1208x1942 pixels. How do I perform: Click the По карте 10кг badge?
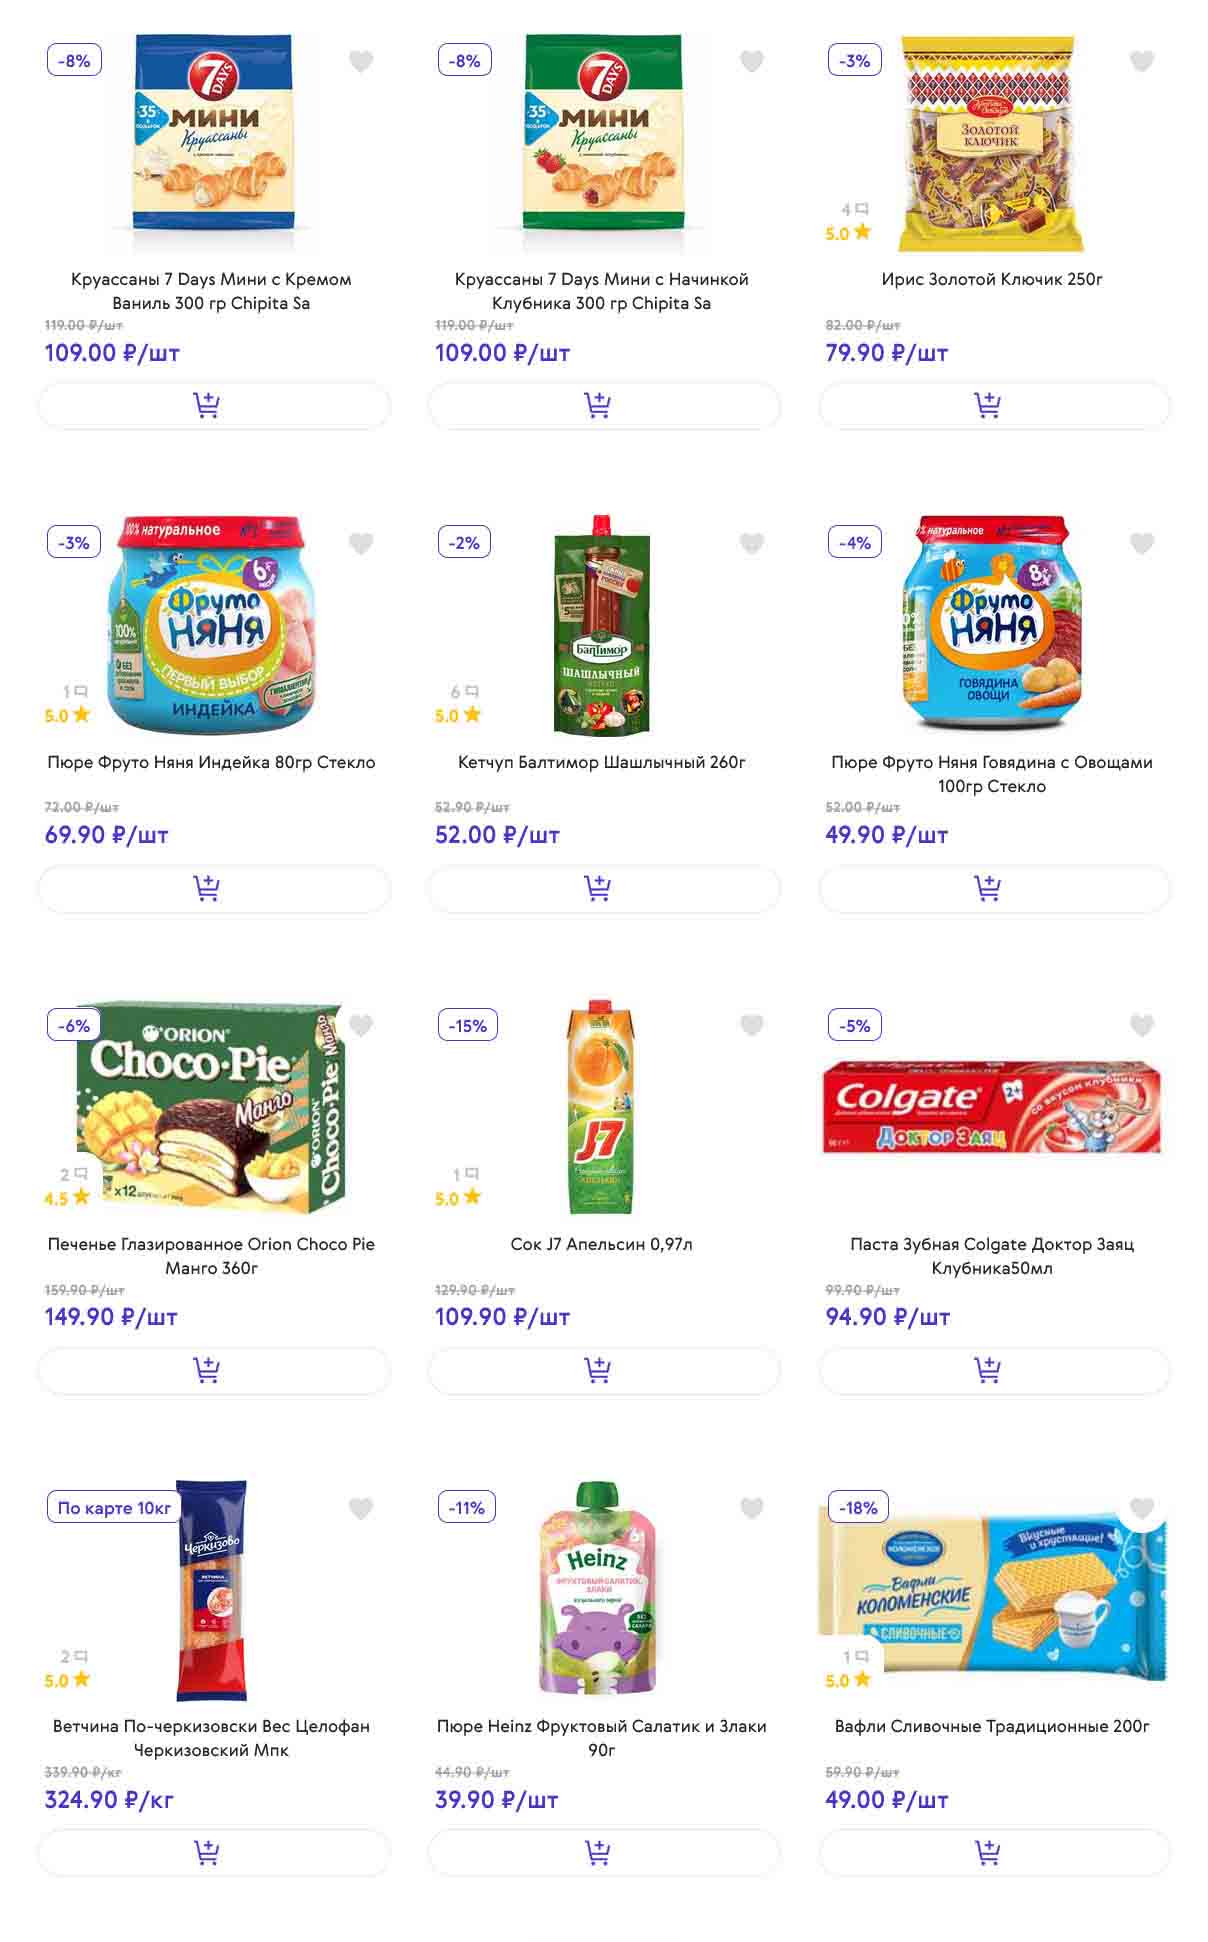pos(114,1508)
